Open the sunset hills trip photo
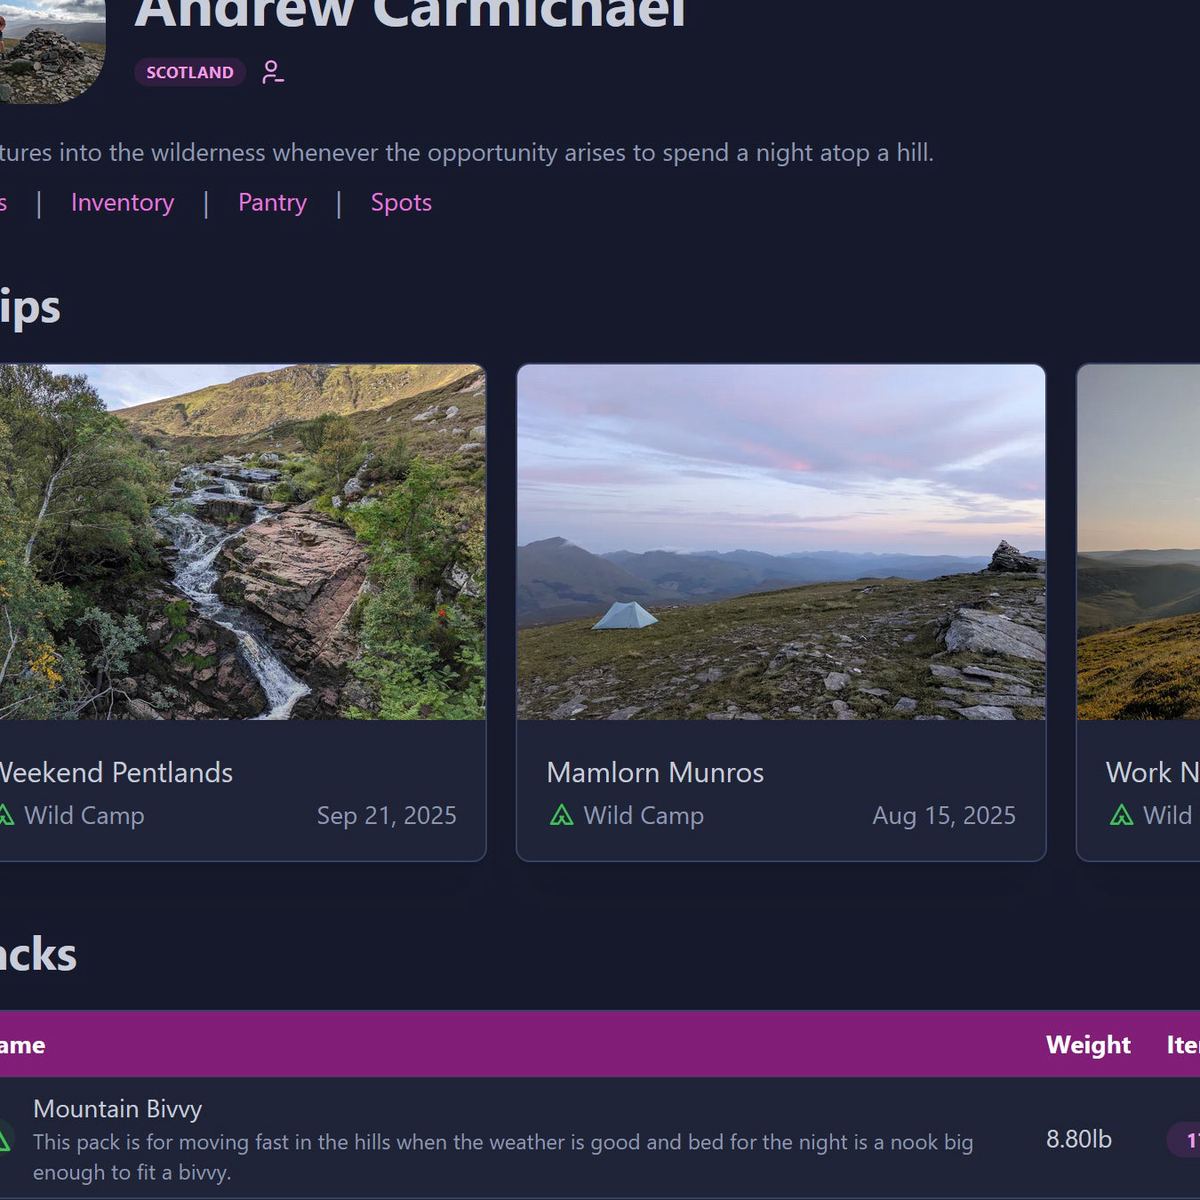1200x1200 pixels. (1140, 541)
